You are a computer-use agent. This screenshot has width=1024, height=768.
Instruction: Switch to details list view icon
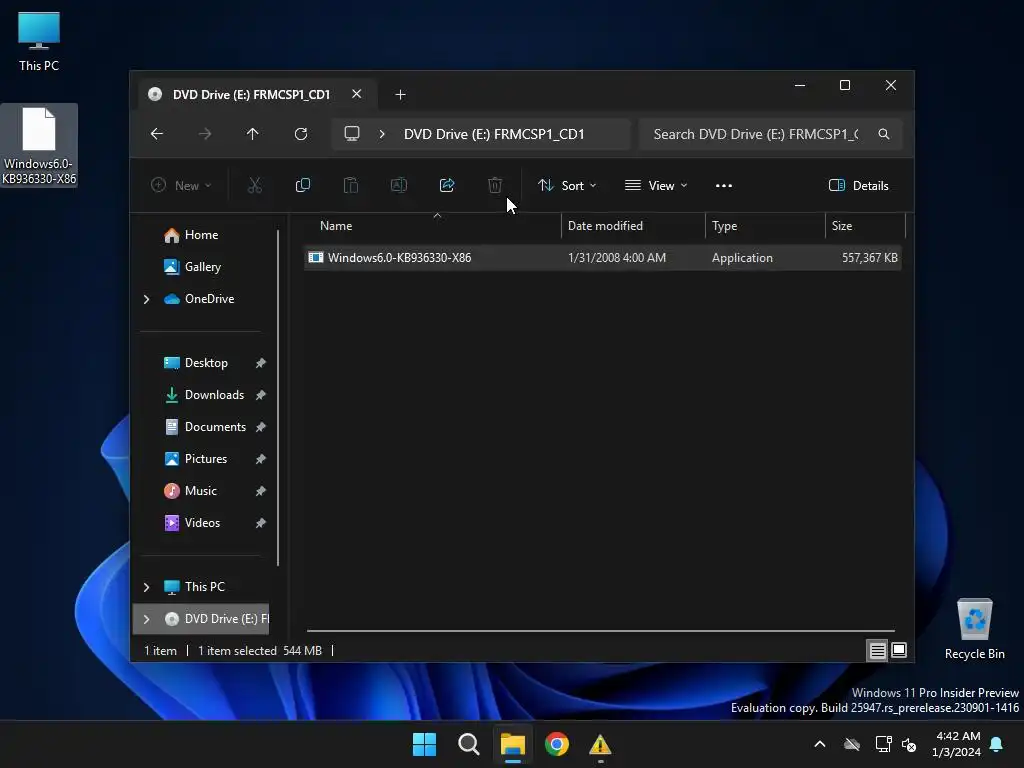point(877,650)
